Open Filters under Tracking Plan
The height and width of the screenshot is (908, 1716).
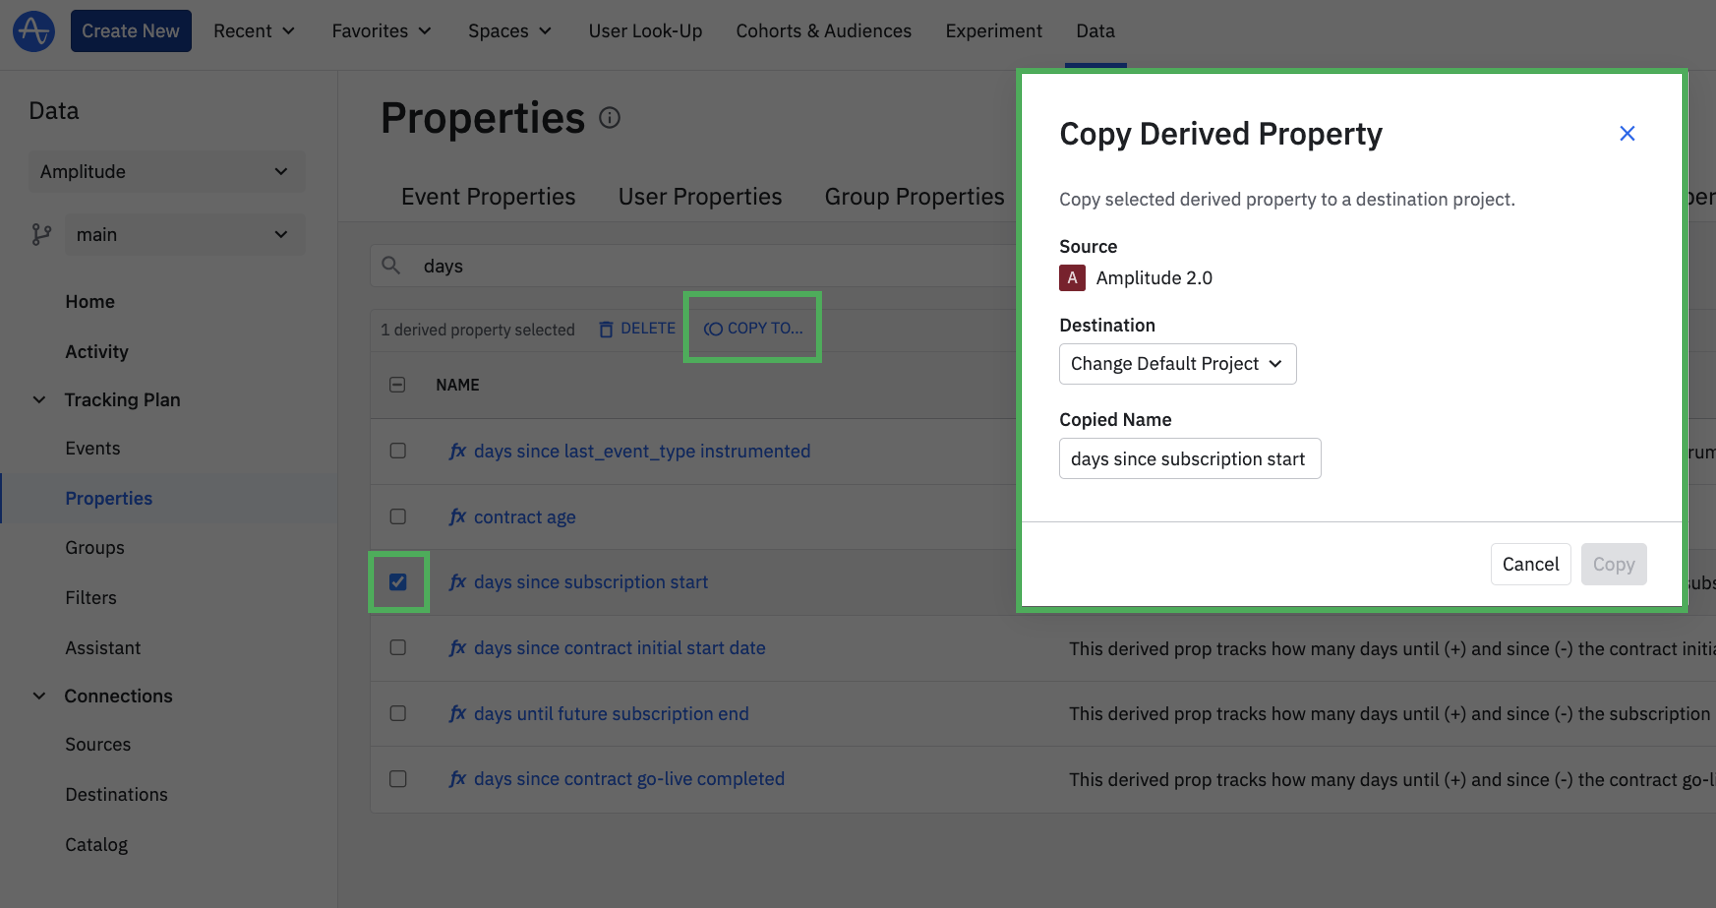coord(91,598)
